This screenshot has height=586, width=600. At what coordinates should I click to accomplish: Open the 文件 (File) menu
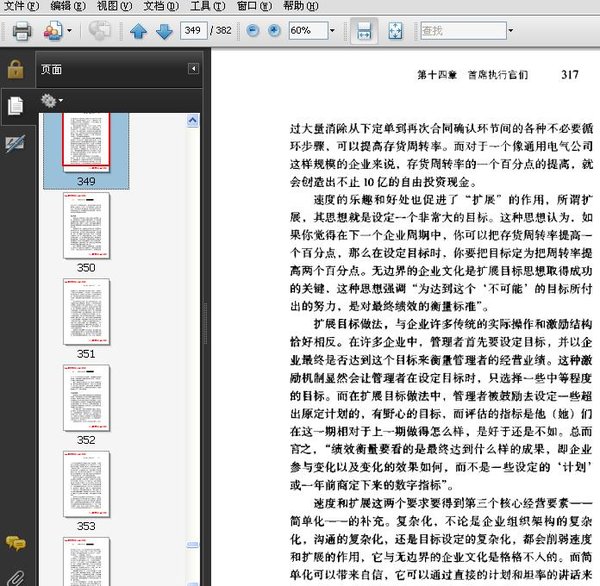[x=20, y=6]
